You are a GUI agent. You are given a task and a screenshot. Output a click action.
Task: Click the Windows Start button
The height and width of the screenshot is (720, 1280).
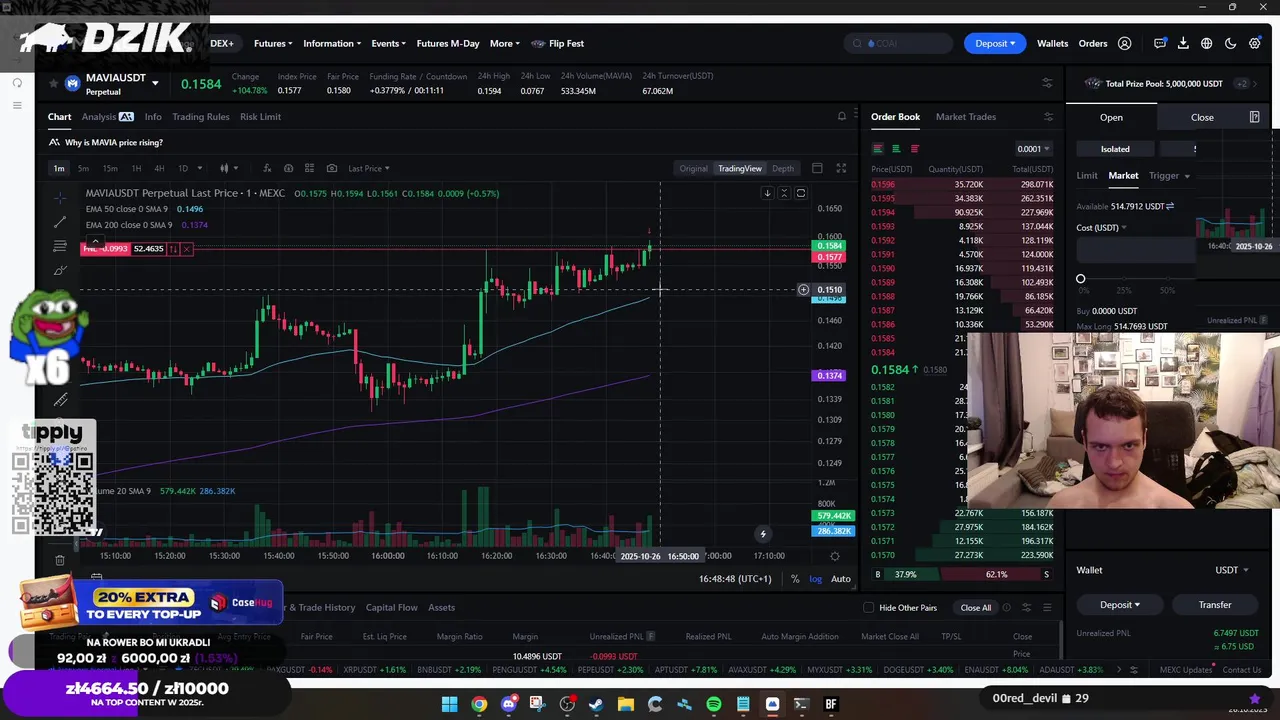[450, 705]
